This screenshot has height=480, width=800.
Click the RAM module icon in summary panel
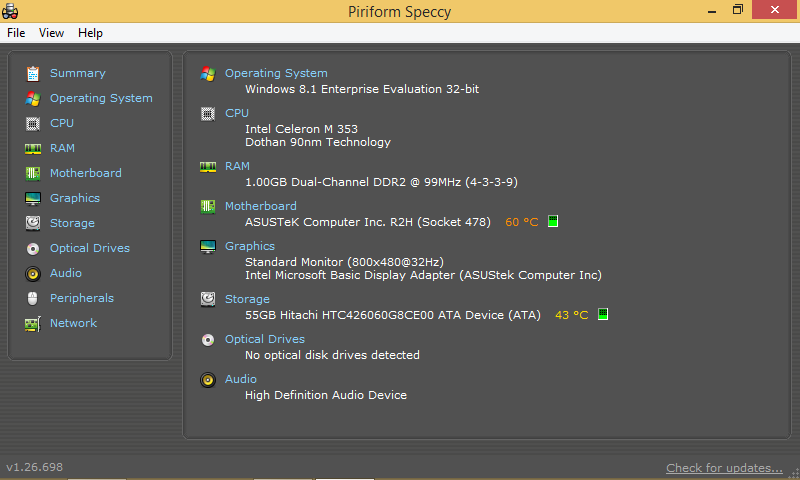[x=208, y=166]
